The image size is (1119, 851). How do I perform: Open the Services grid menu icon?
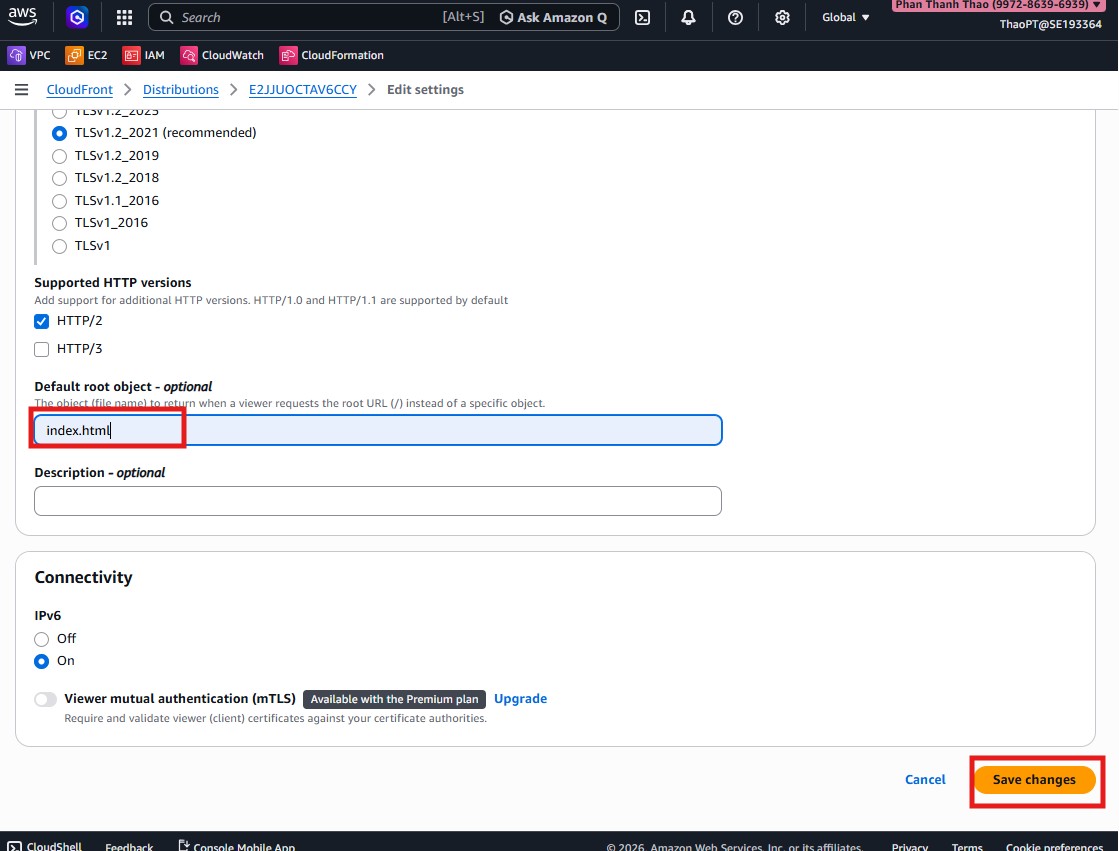tap(124, 17)
